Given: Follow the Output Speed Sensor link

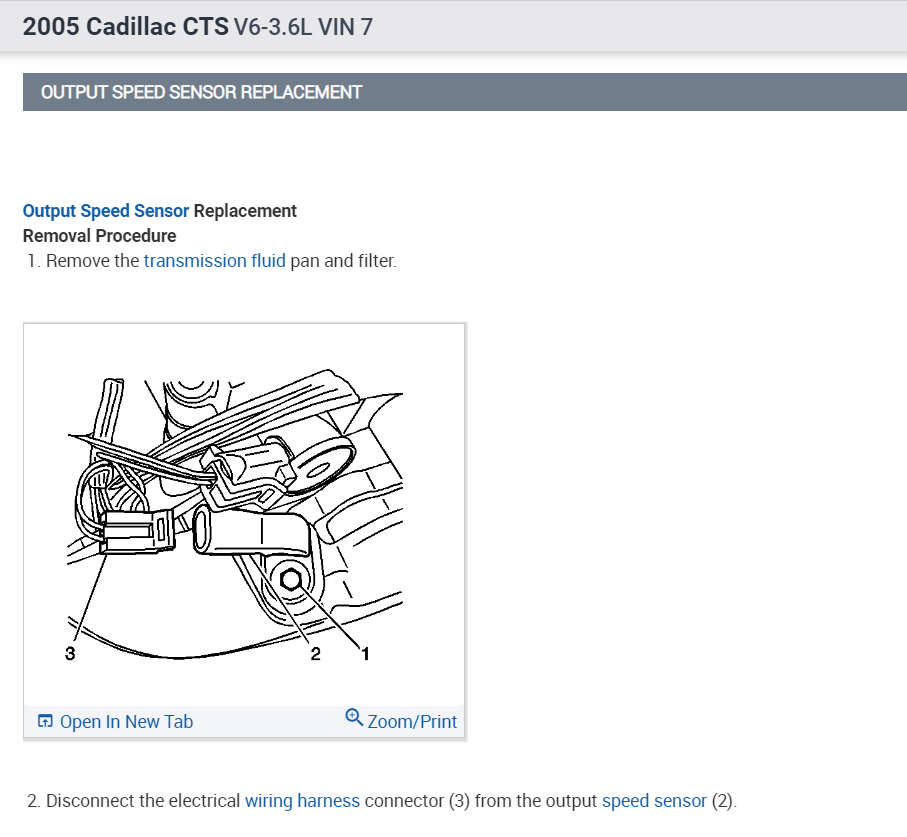Looking at the screenshot, I should 106,211.
